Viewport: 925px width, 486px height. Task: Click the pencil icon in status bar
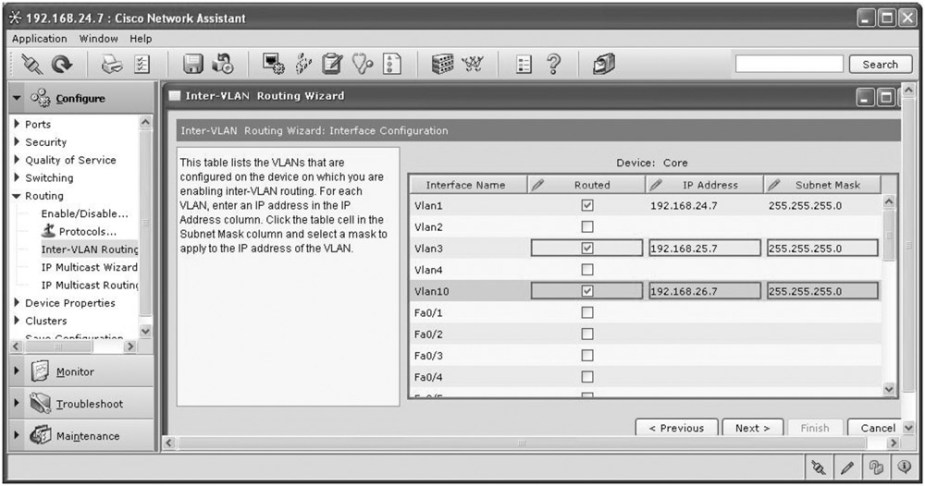847,468
